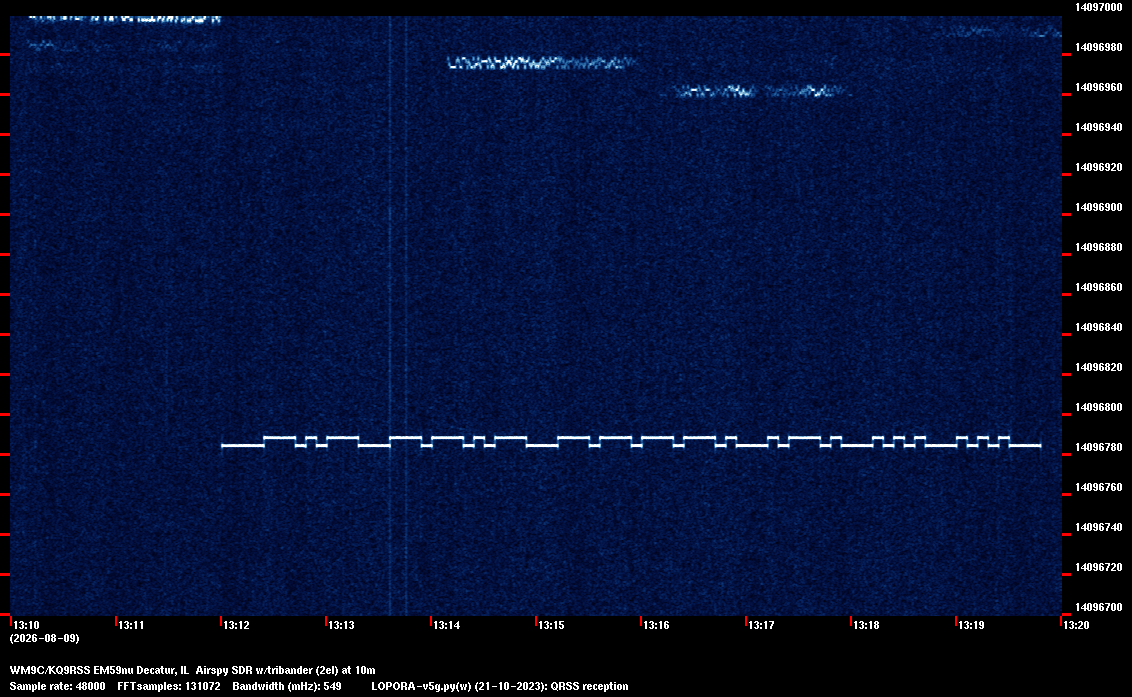Image resolution: width=1132 pixels, height=697 pixels.
Task: Click frequency label 14096720
Action: point(1099,567)
